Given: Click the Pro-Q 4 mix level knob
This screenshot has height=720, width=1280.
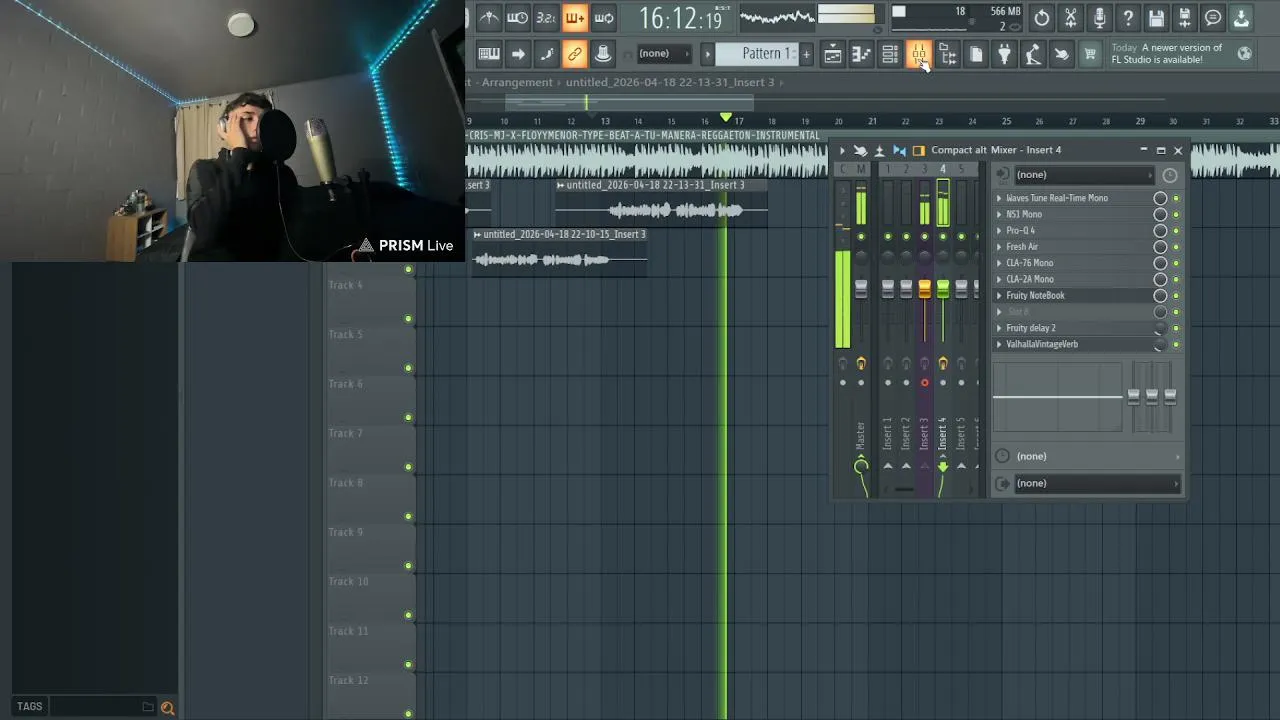Looking at the screenshot, I should coord(1160,231).
